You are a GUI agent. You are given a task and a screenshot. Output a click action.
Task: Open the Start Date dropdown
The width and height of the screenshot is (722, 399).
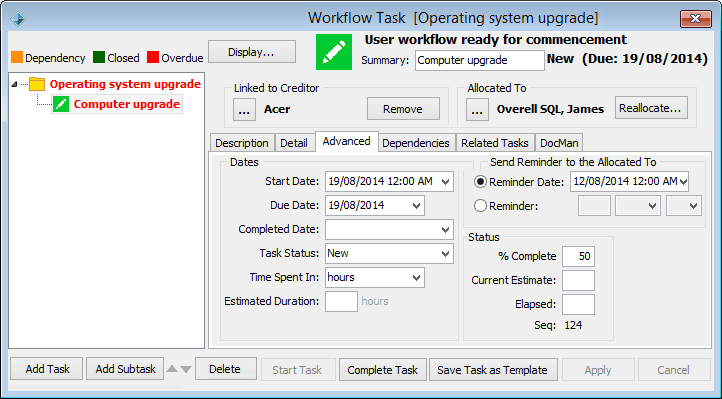pos(445,182)
